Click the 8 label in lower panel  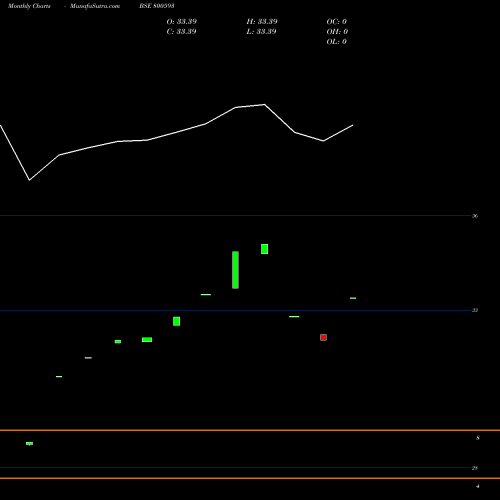click(478, 438)
